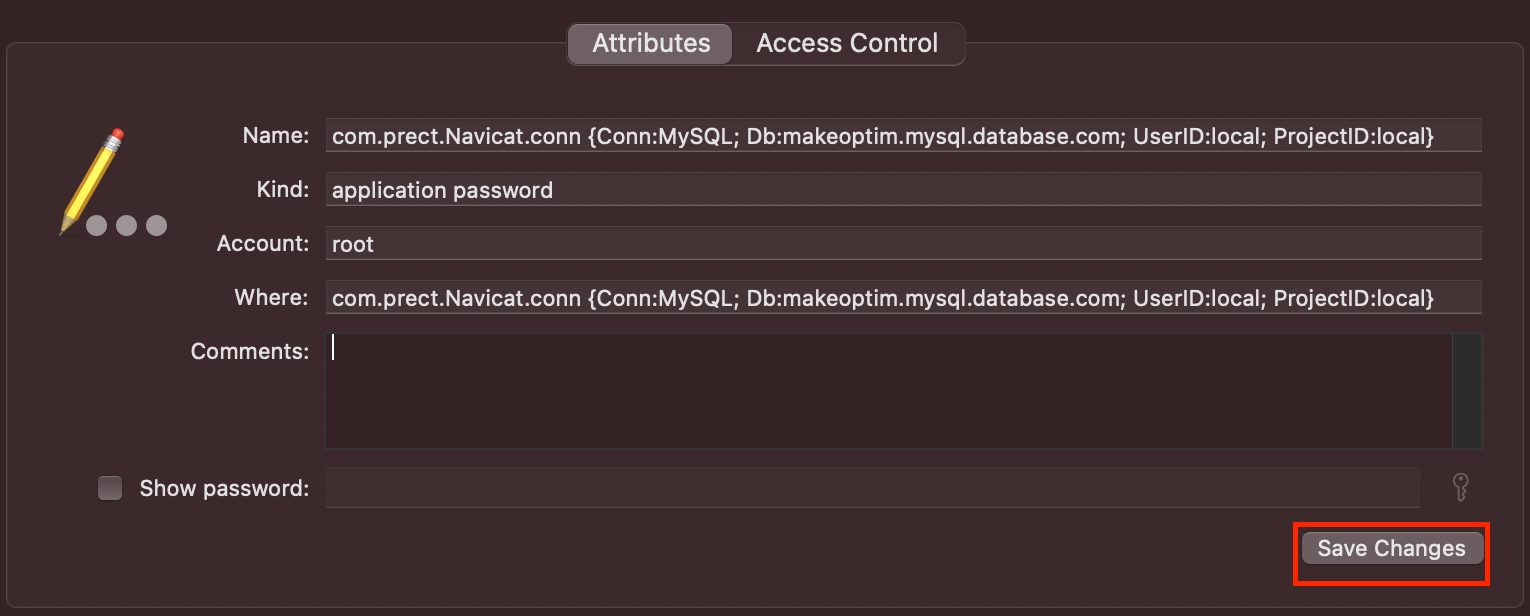The height and width of the screenshot is (616, 1530).
Task: Click the Kind label
Action: point(283,189)
